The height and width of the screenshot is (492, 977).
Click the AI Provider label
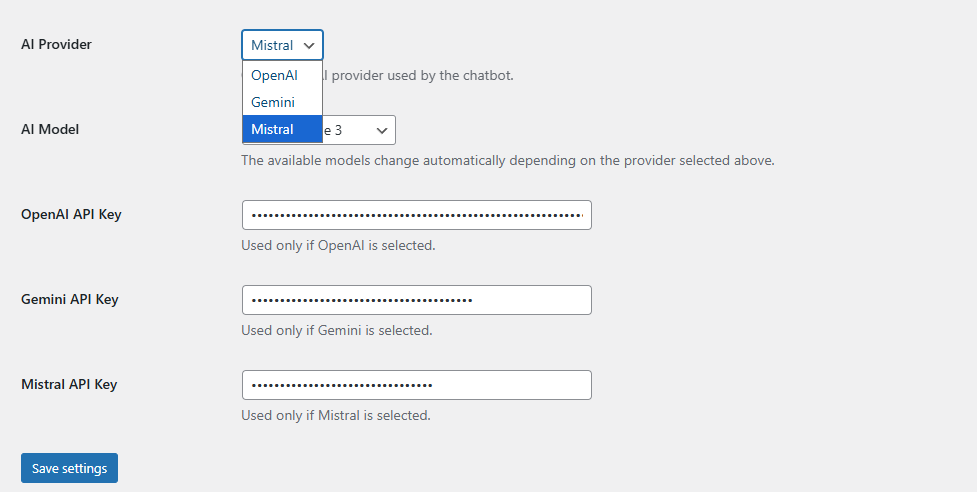(x=63, y=44)
